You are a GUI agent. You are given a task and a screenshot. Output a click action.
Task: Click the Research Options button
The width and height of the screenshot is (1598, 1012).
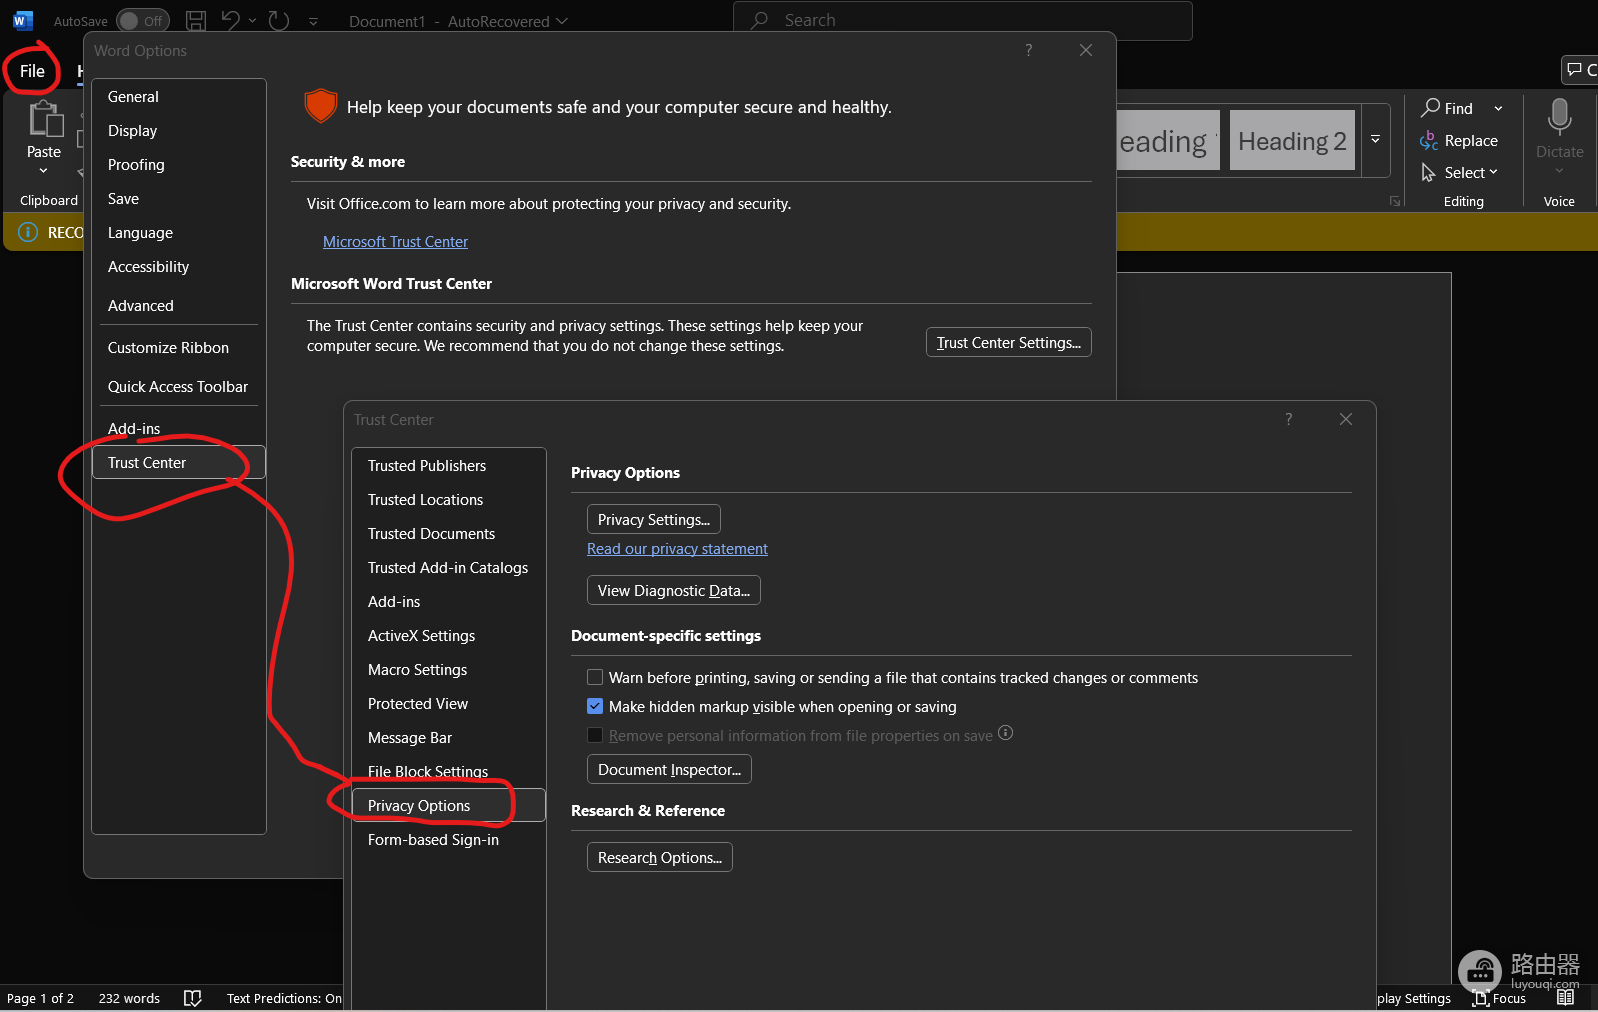click(x=660, y=858)
